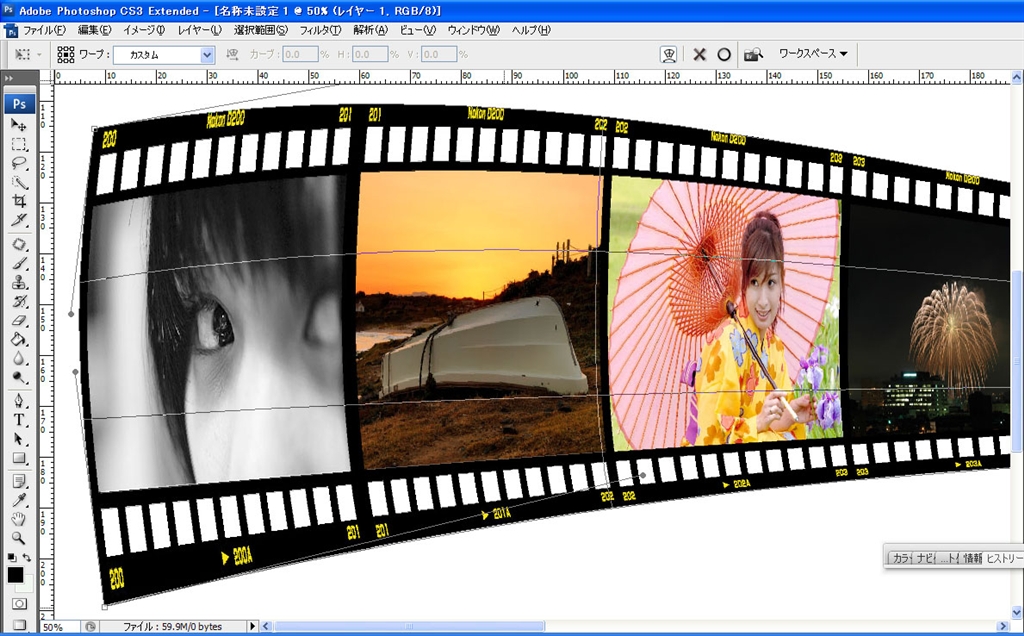Click the black foreground color swatch
Image resolution: width=1024 pixels, height=636 pixels.
[x=15, y=575]
